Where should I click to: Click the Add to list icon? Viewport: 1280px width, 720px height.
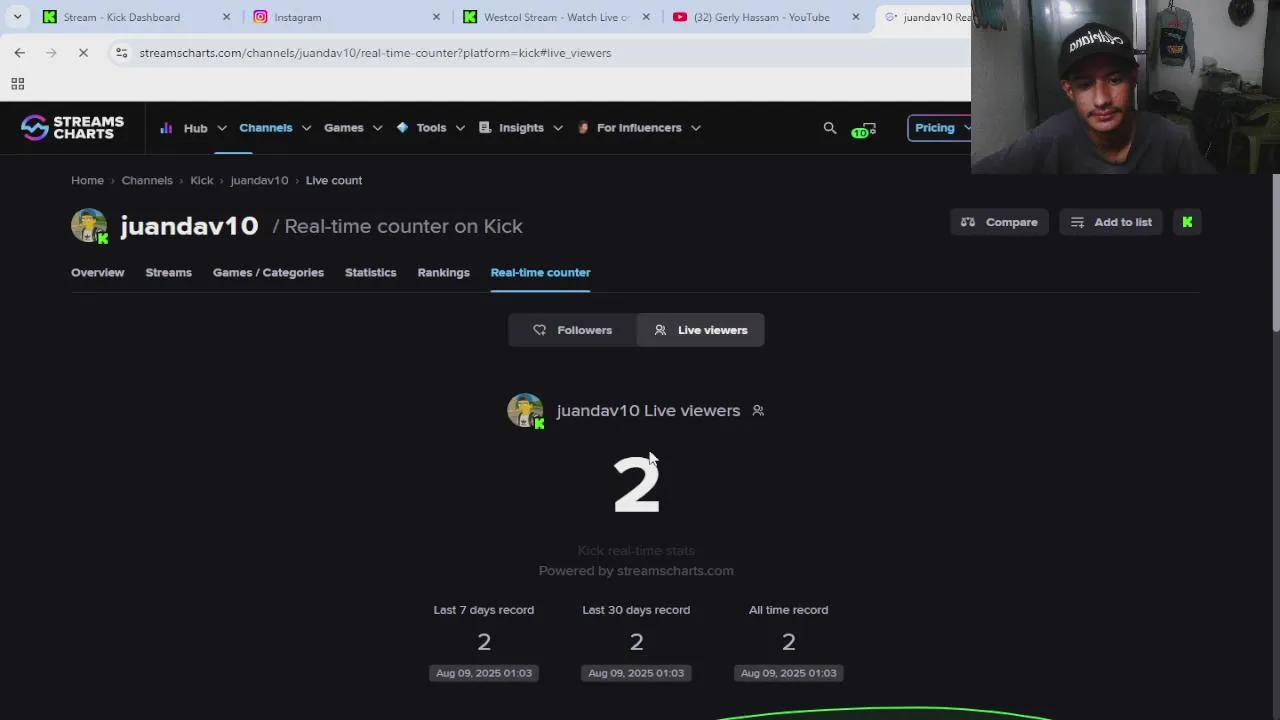click(x=1077, y=222)
